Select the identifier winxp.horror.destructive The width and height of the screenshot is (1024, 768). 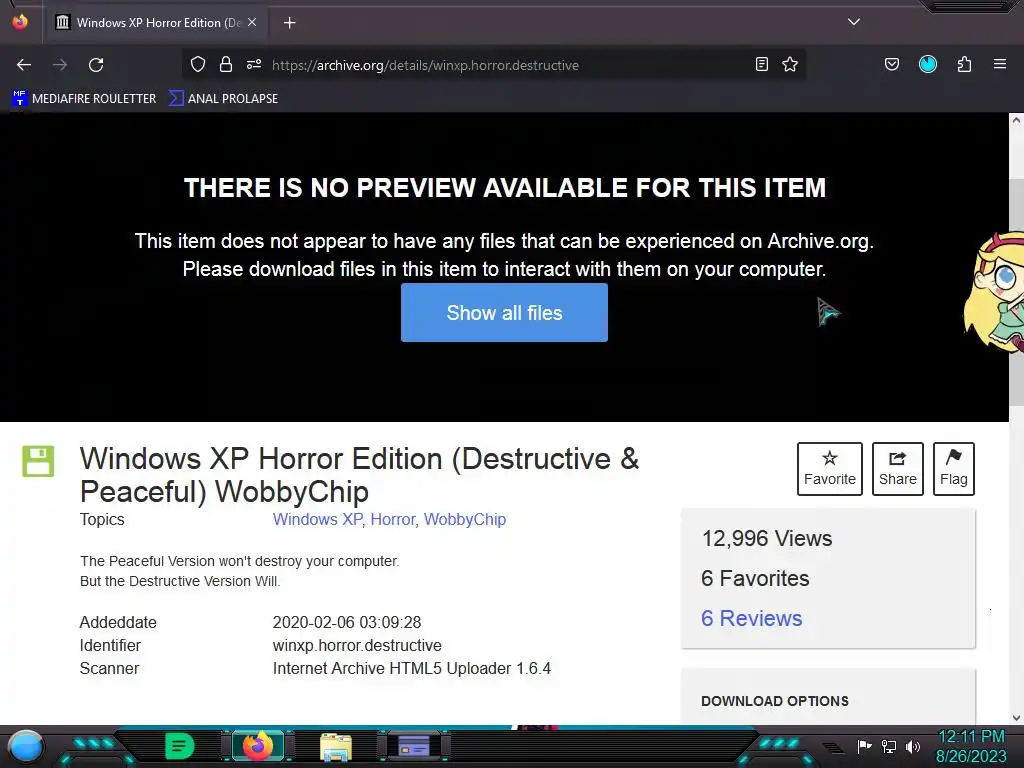(357, 646)
